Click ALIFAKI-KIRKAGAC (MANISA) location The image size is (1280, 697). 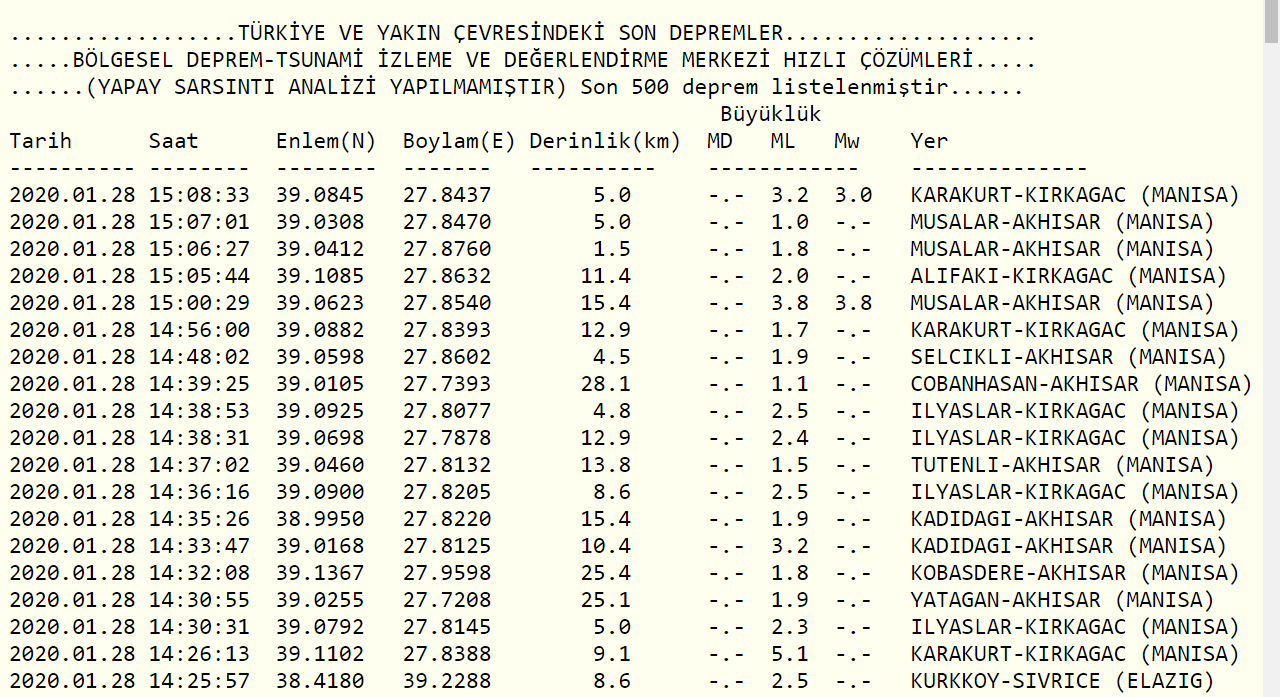[1068, 276]
